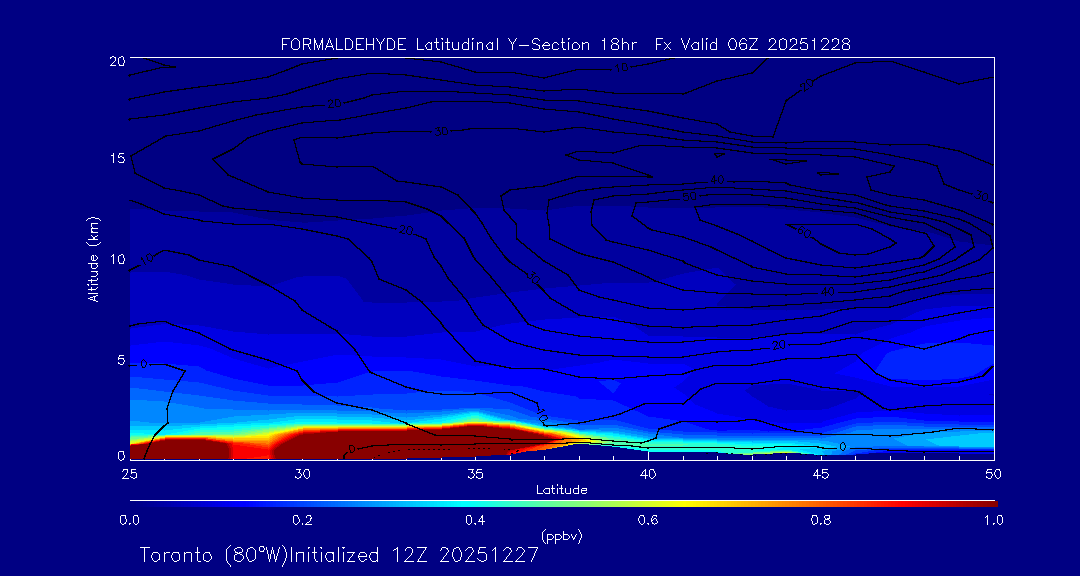Click the 10 km altitude tick label
Image resolution: width=1080 pixels, height=576 pixels.
coord(116,259)
